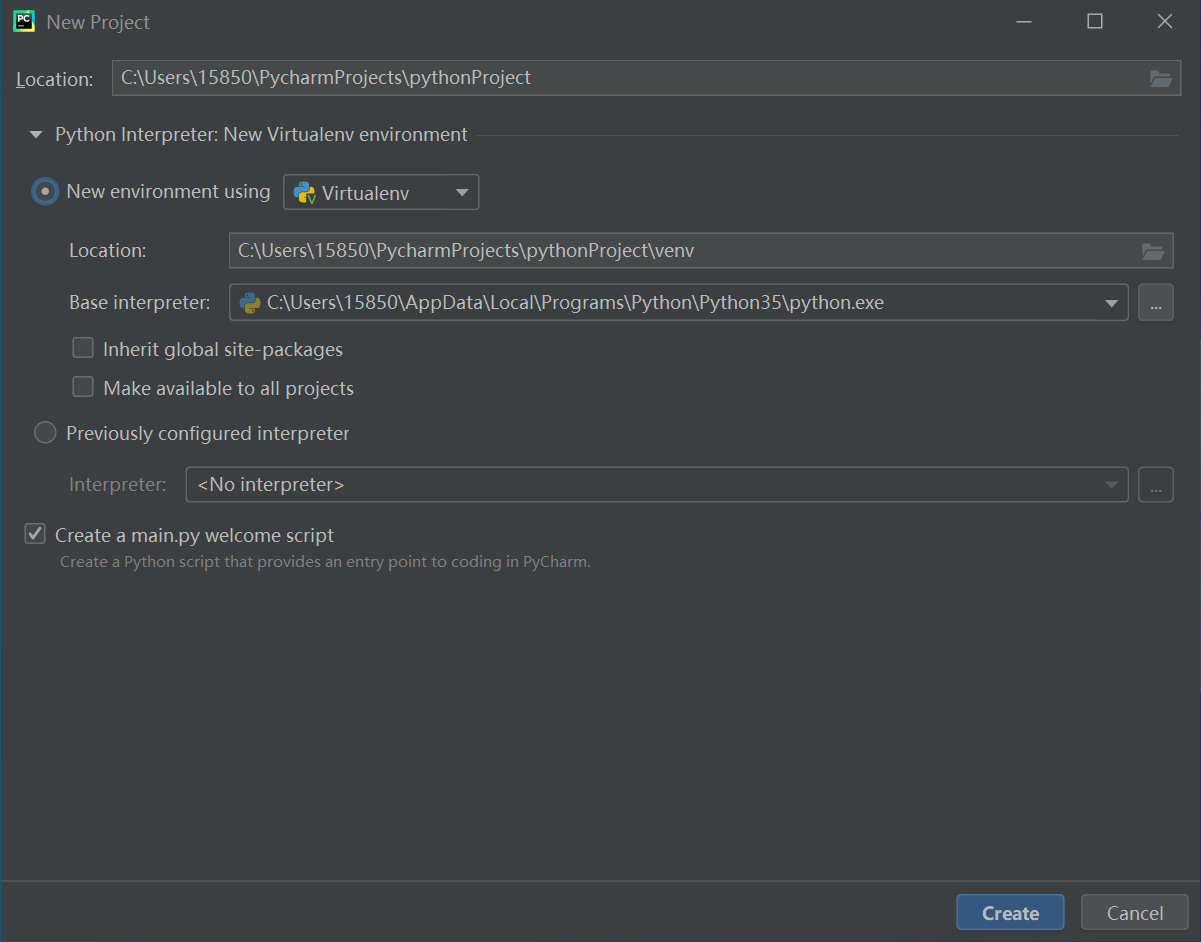Click the Create button

coord(1010,913)
